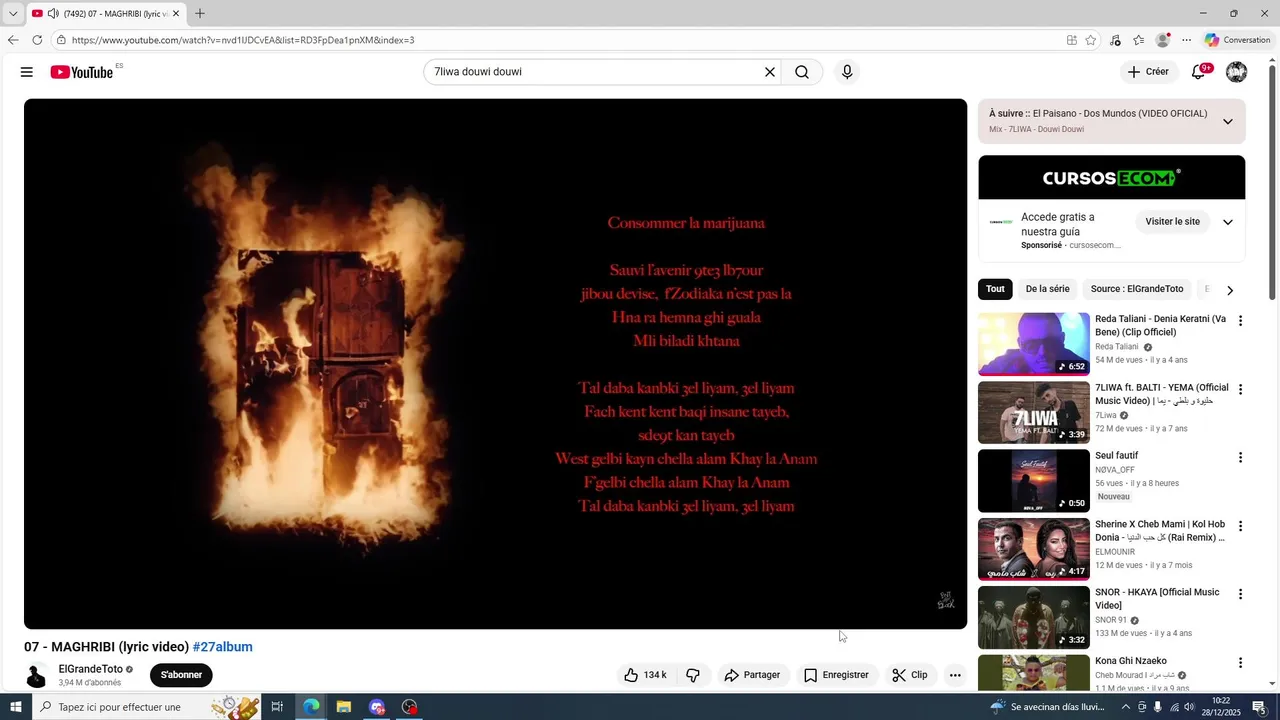This screenshot has height=720, width=1280.
Task: Open a new browser tab
Action: point(200,14)
